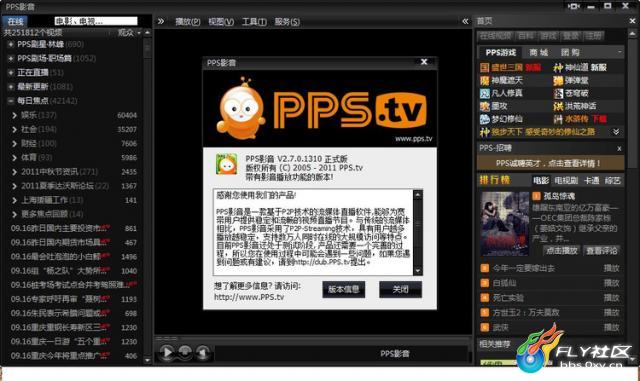Click the PPS诚聘英才 recruitment banner
Viewport: 640px width, 381px height.
pyautogui.click(x=551, y=163)
